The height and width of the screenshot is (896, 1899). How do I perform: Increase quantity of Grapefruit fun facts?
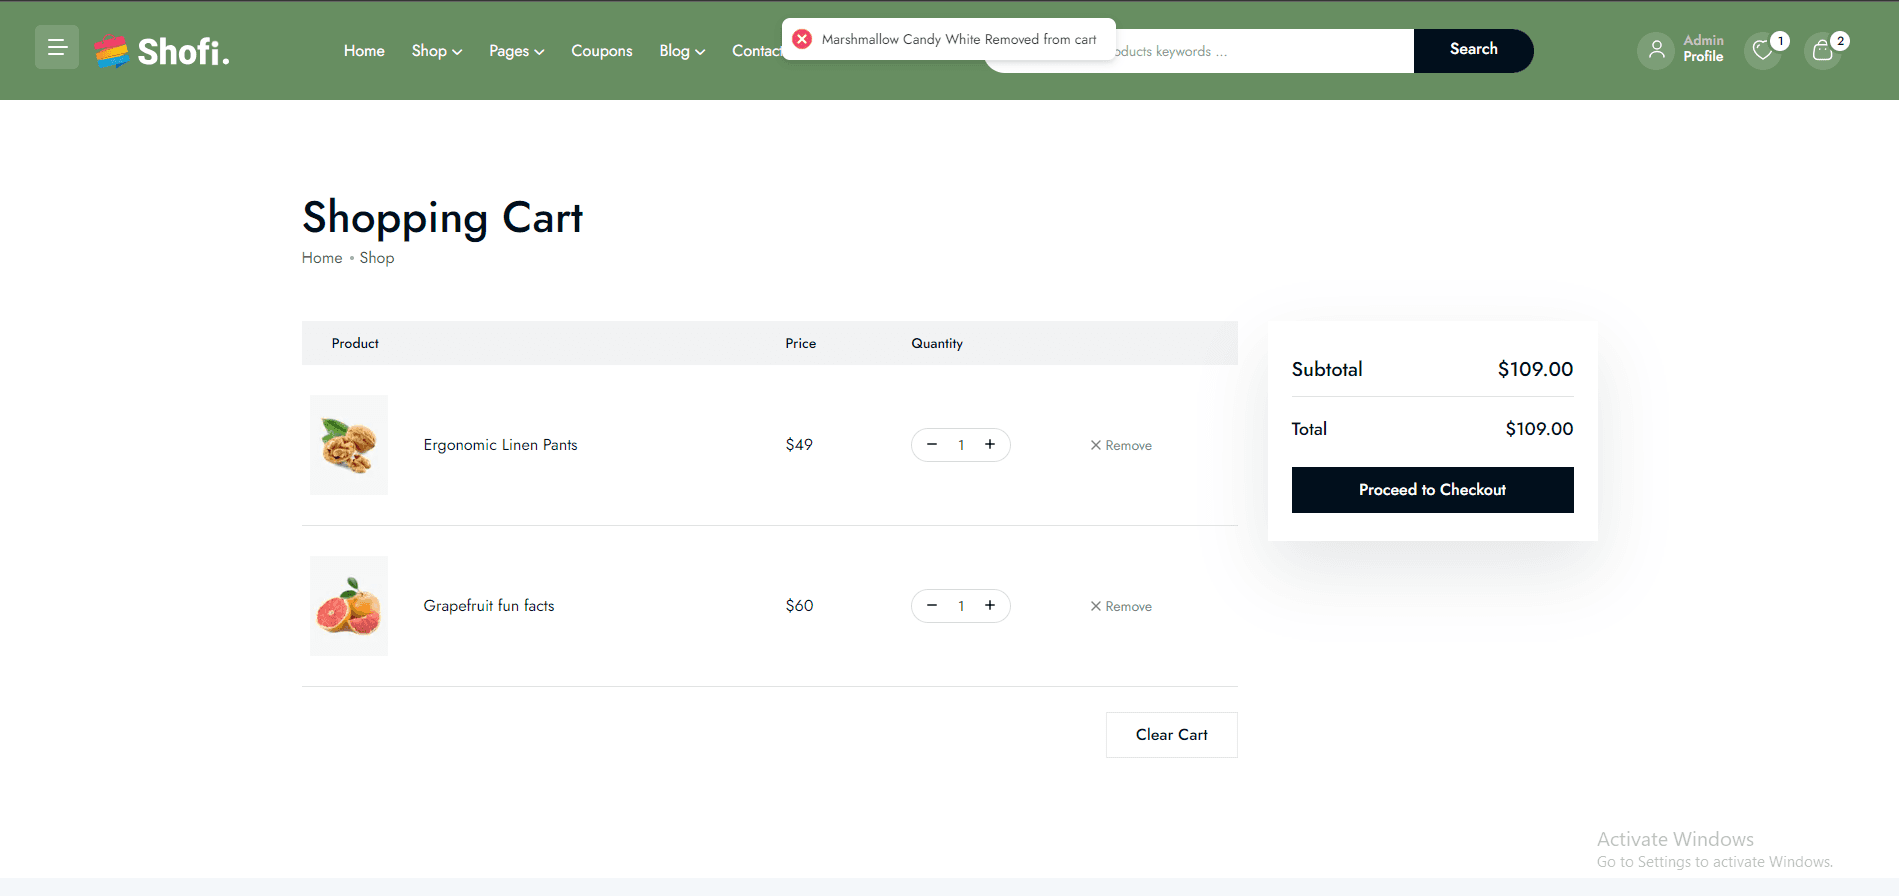pyautogui.click(x=990, y=606)
